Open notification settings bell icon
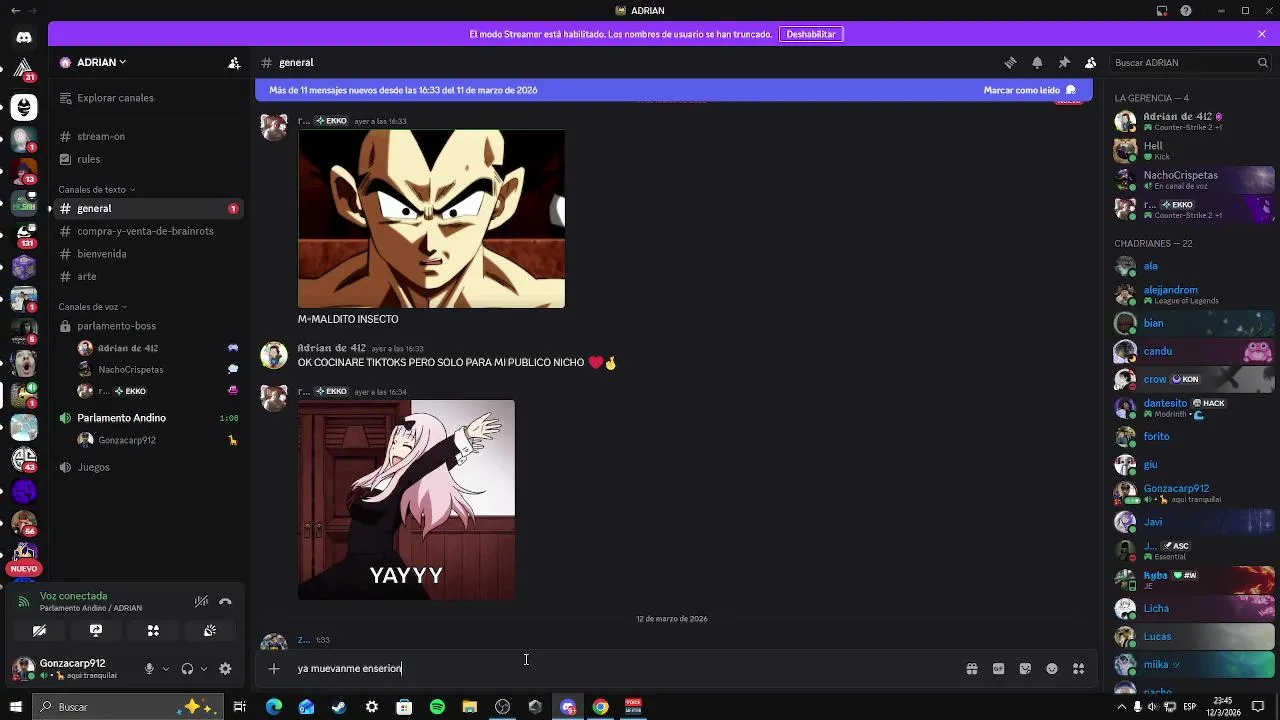The height and width of the screenshot is (720, 1280). (1037, 62)
